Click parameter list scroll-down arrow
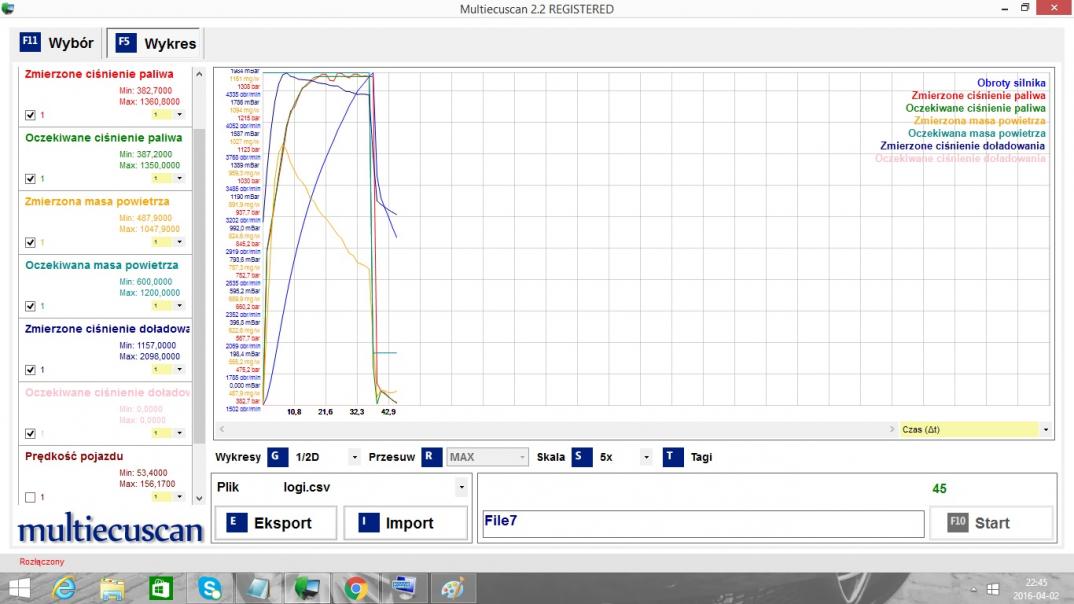 199,499
